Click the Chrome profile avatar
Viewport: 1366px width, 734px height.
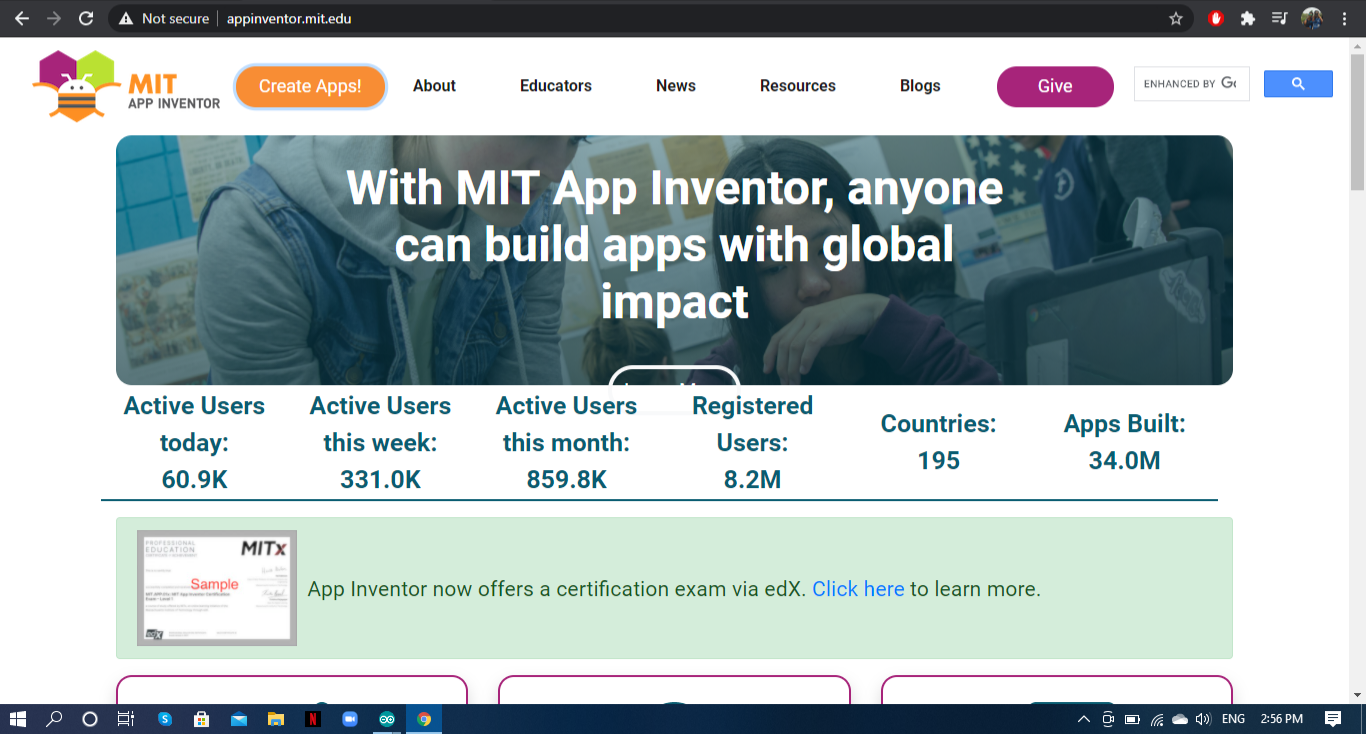1312,18
